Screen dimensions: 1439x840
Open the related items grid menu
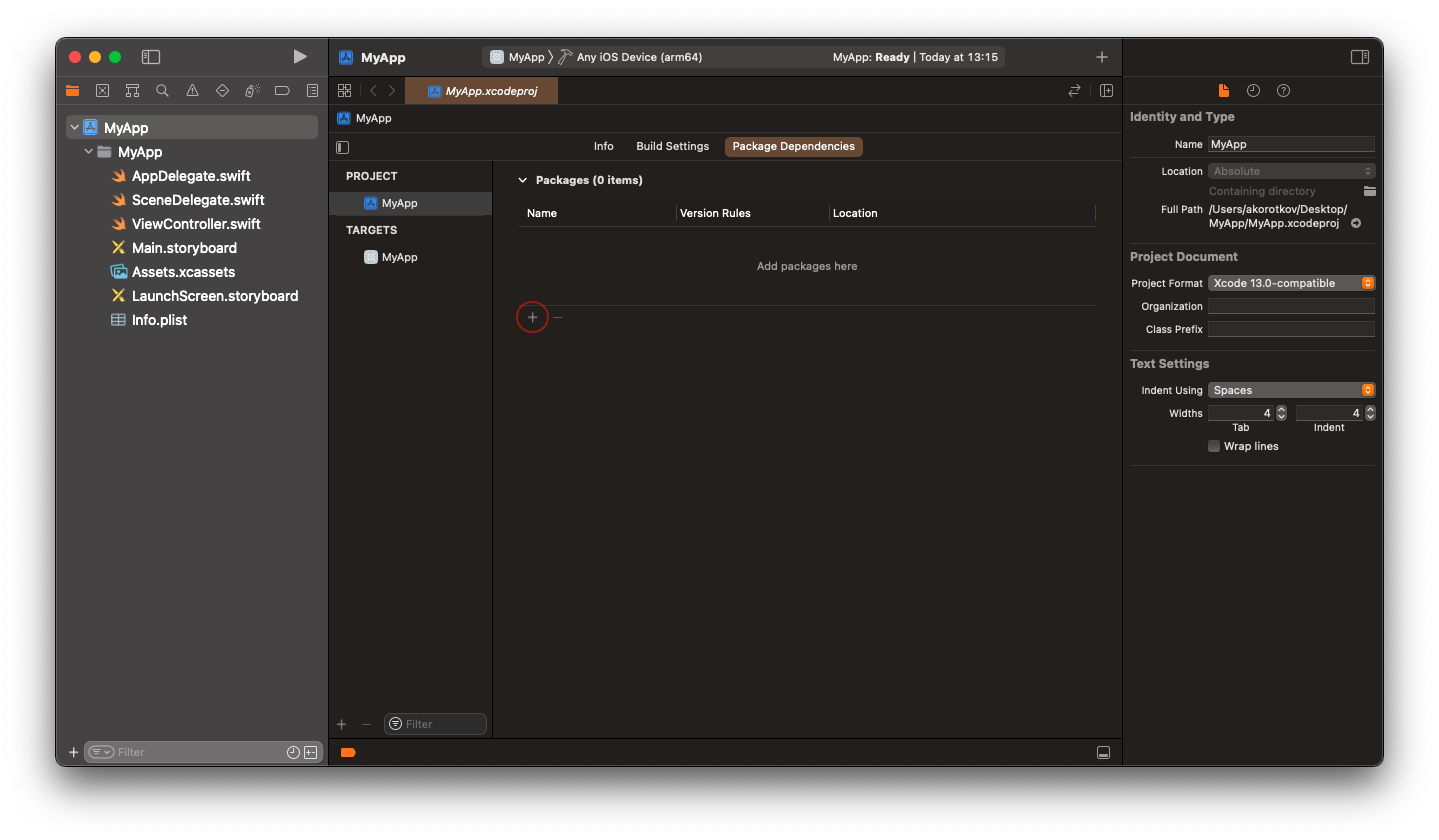[344, 90]
